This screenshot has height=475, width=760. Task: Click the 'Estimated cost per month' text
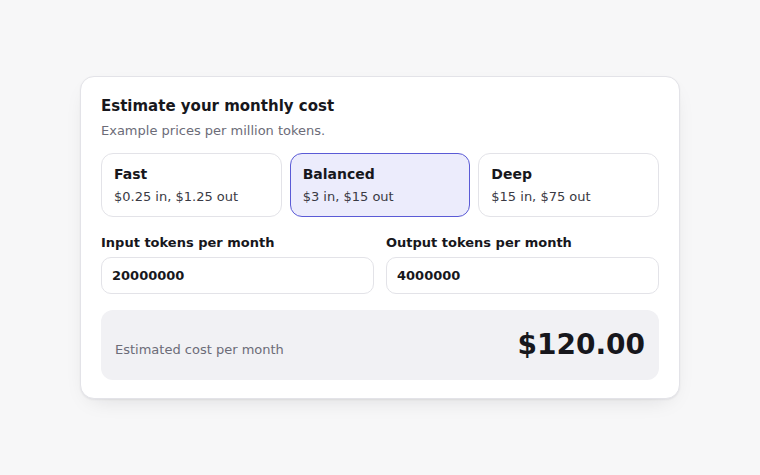[199, 349]
